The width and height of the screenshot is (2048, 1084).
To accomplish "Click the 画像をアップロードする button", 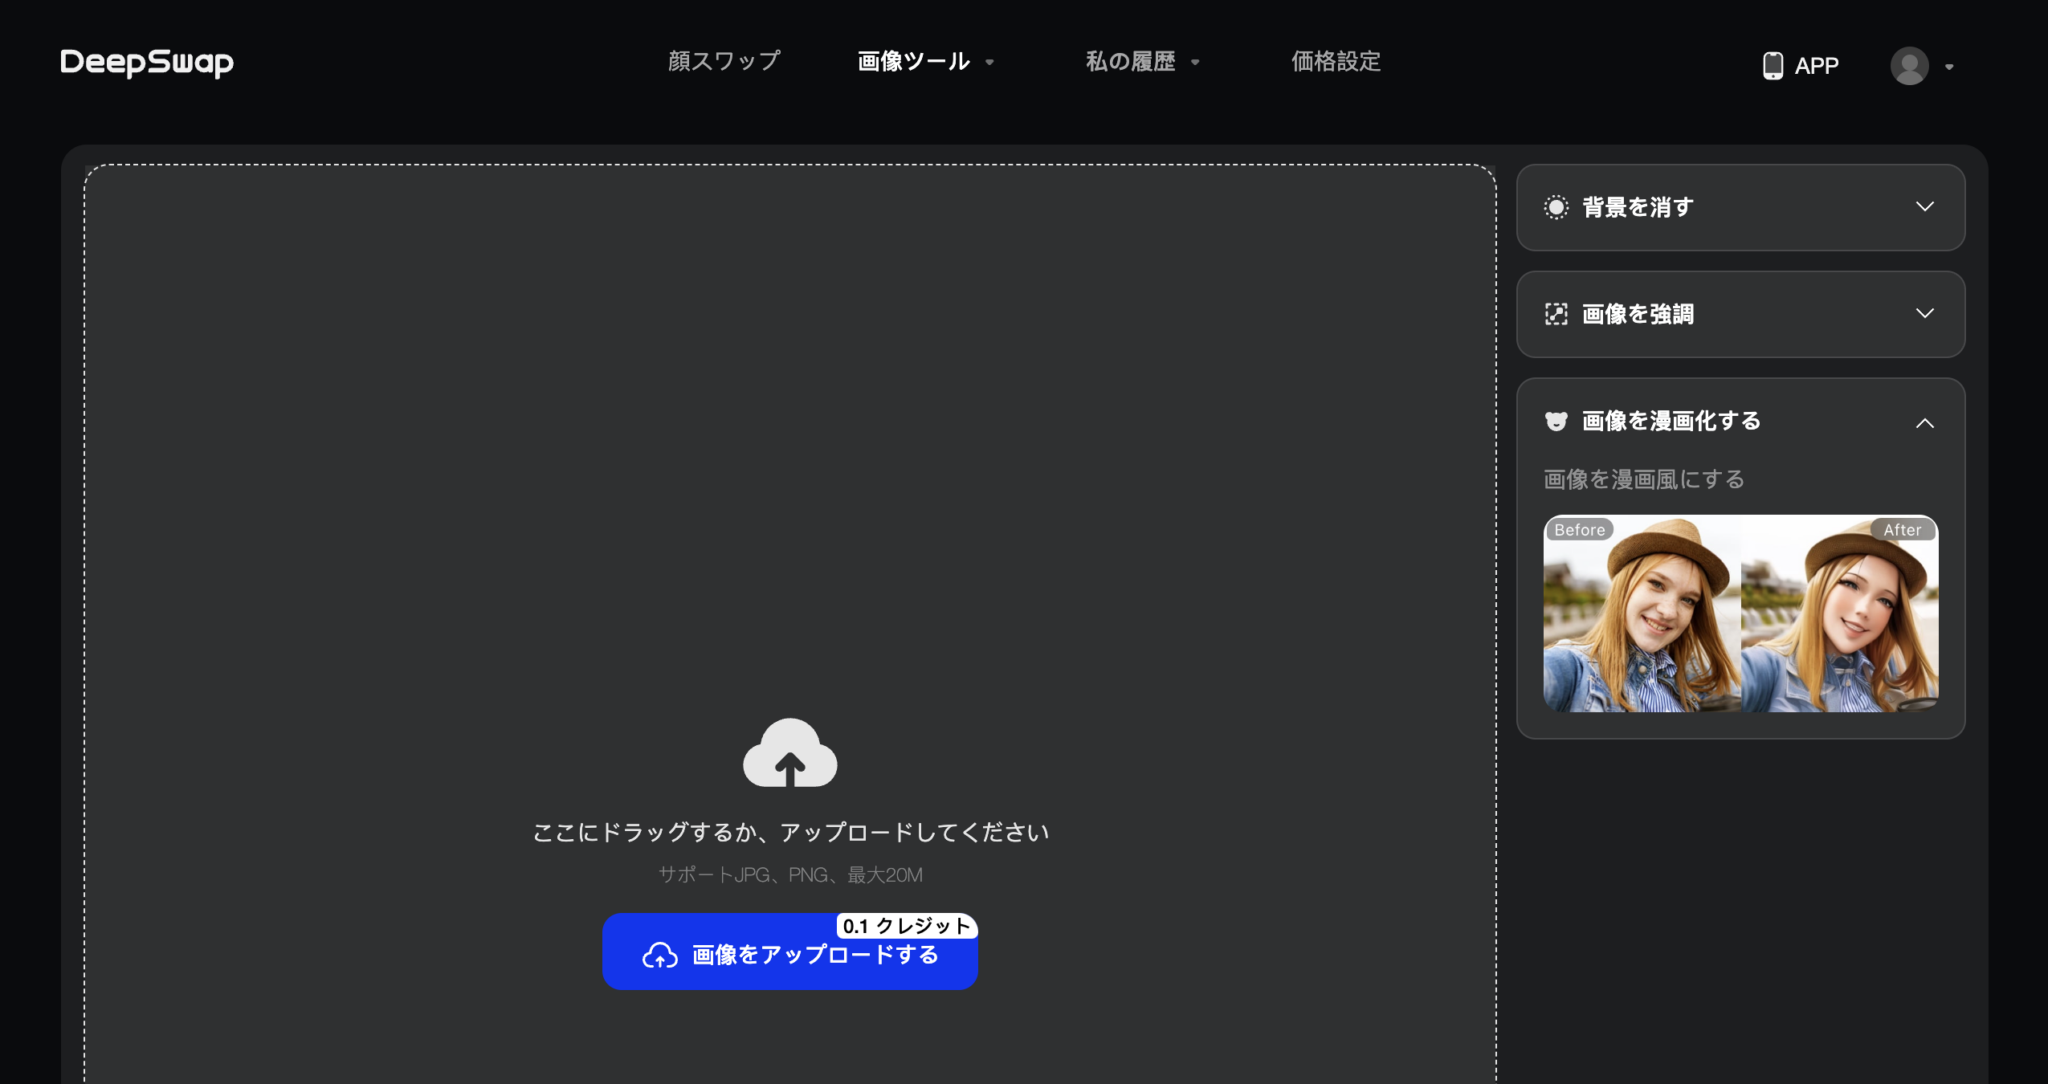I will coord(789,954).
